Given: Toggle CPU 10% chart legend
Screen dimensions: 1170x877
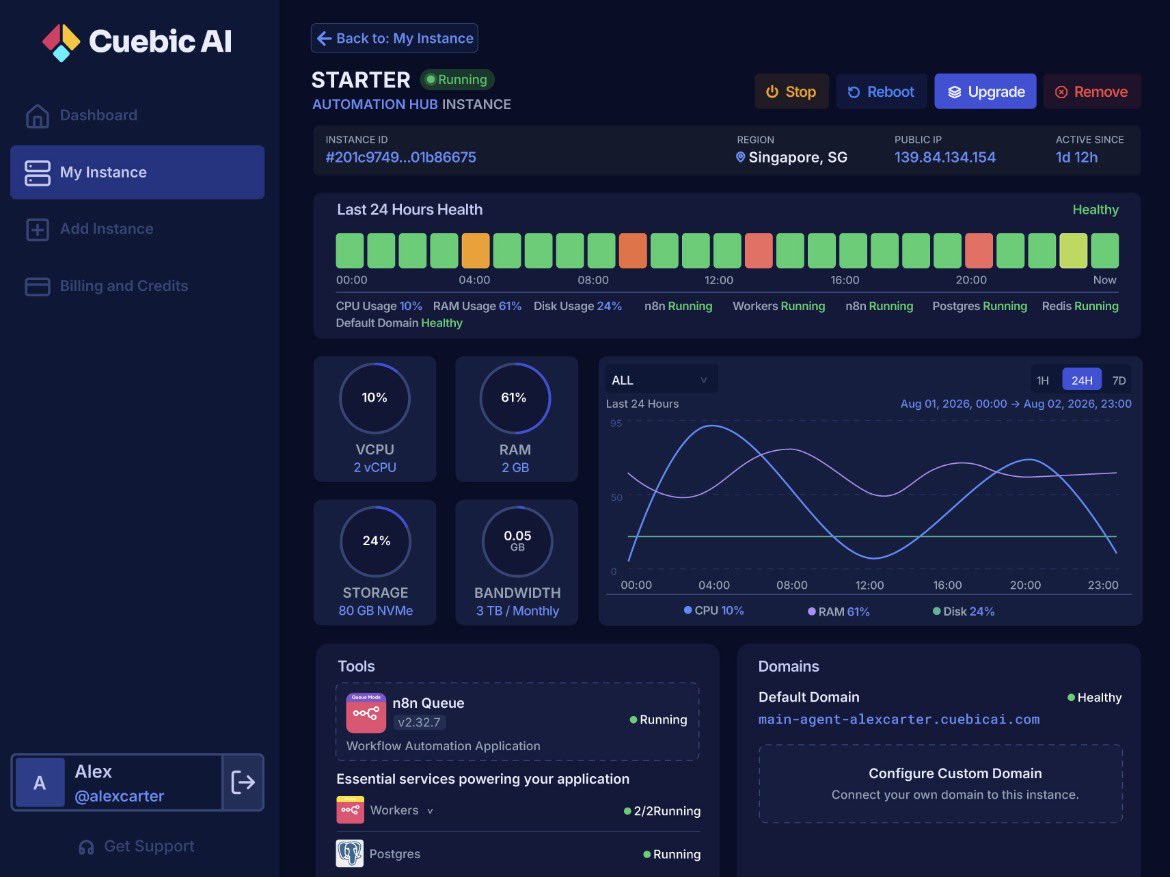Looking at the screenshot, I should (714, 611).
